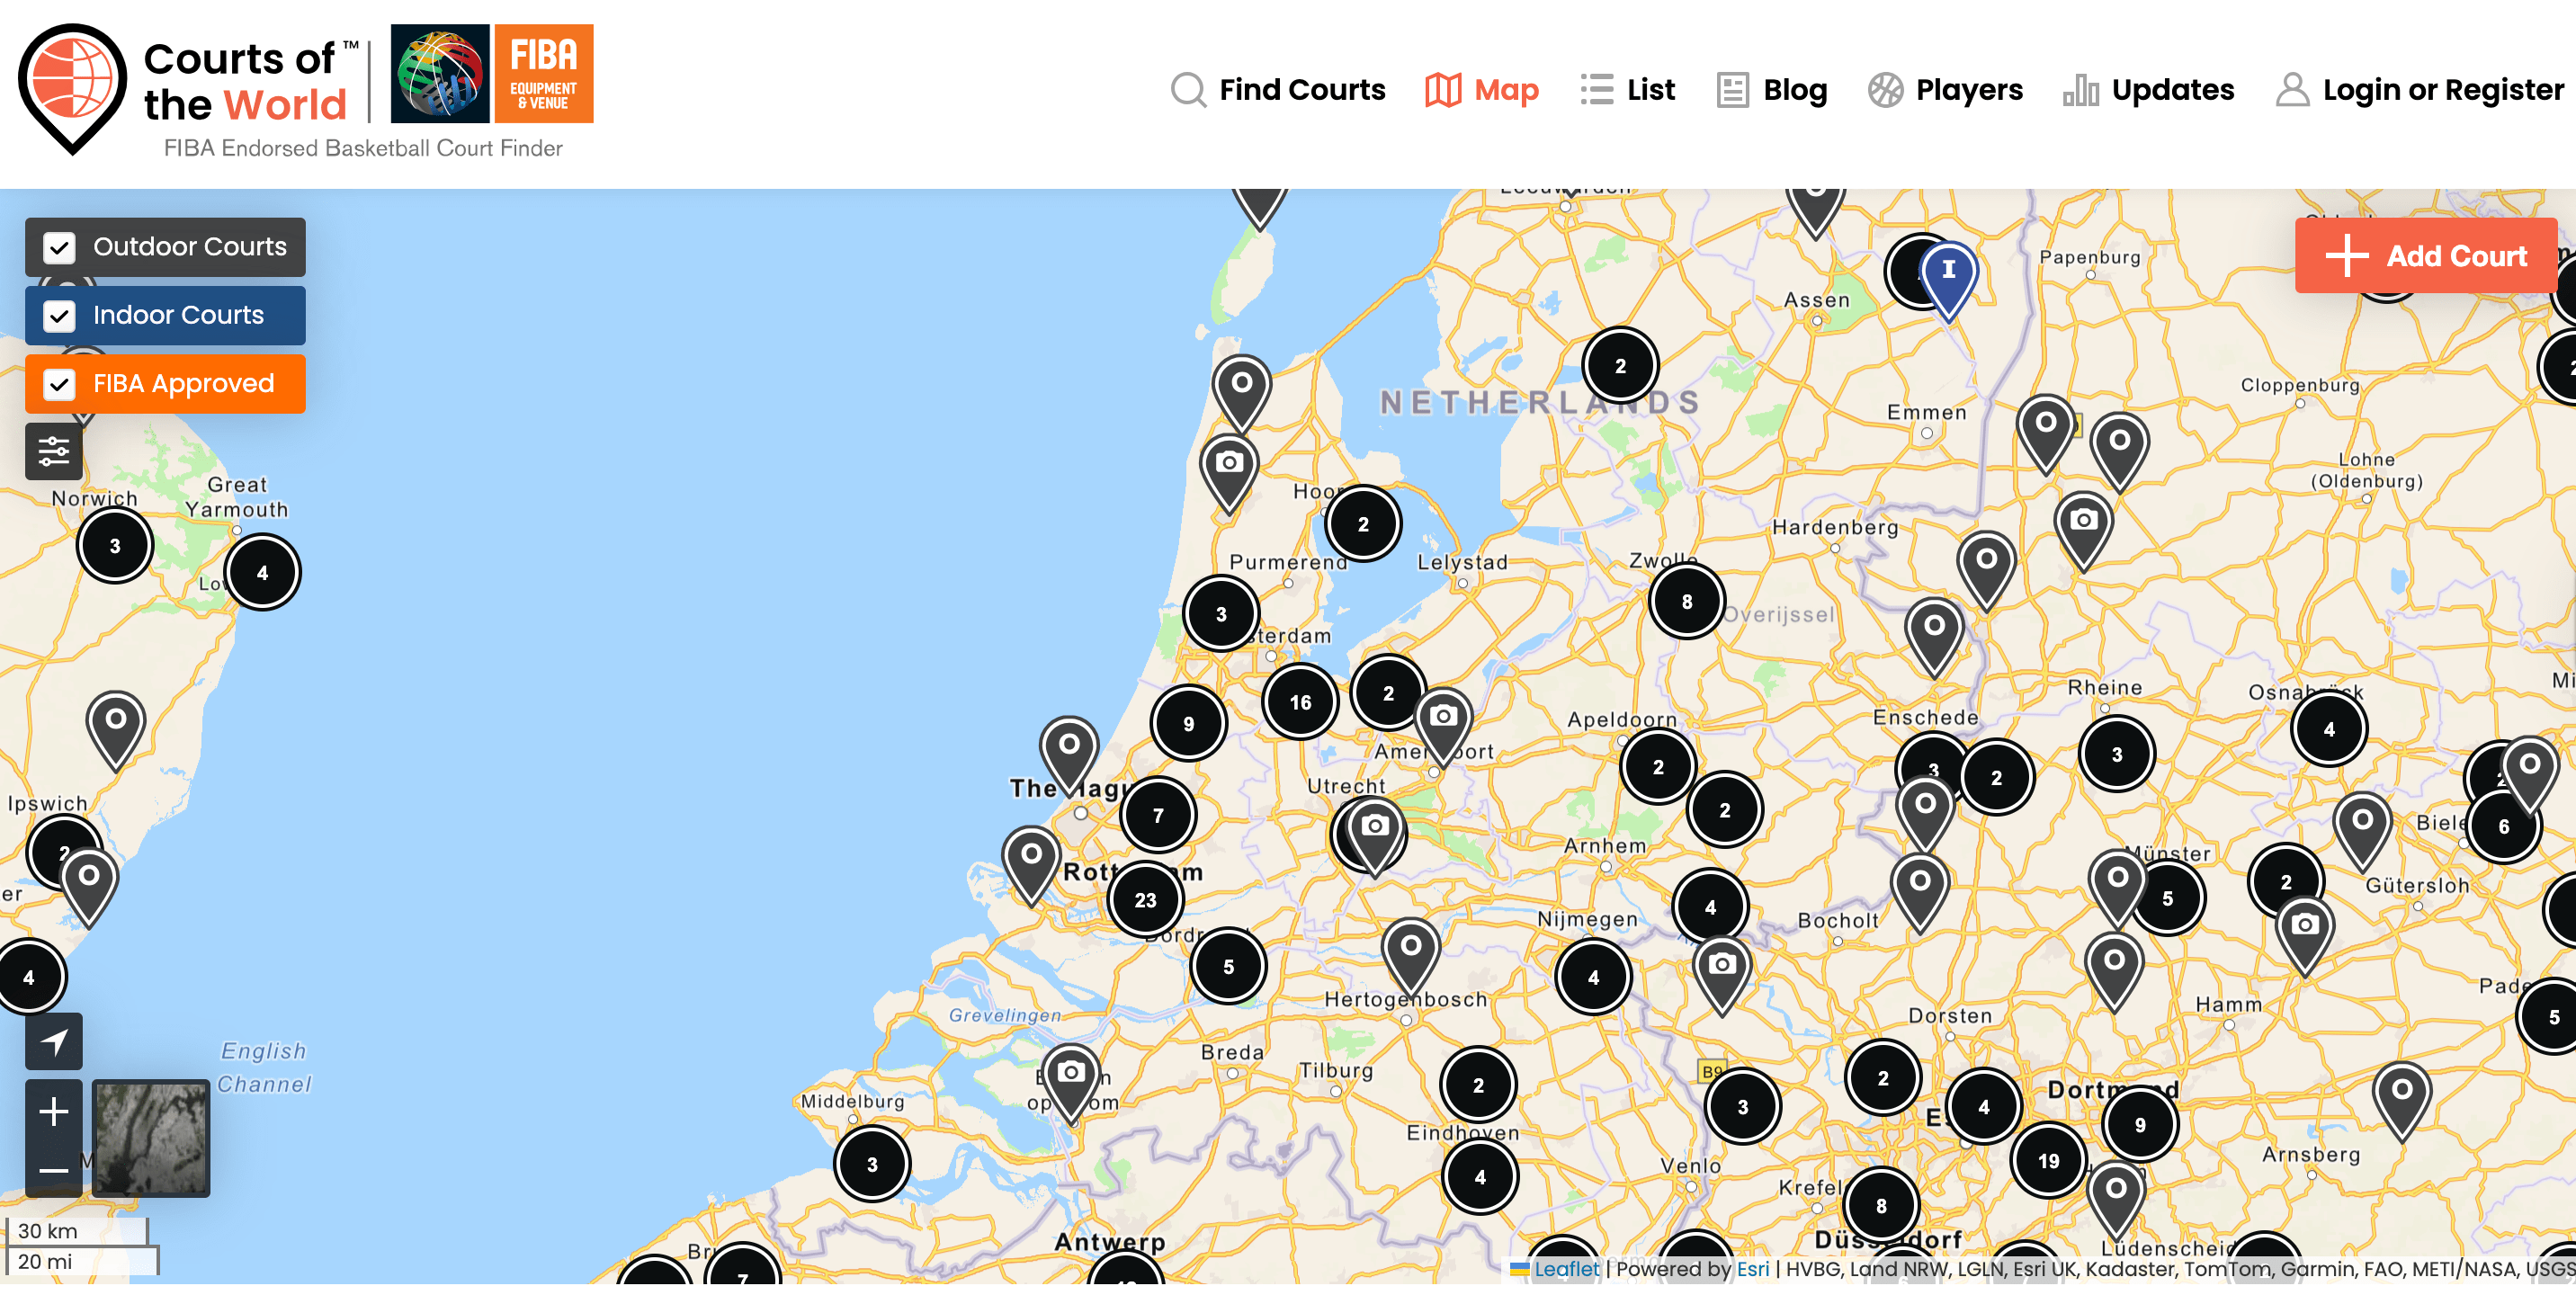Click the satellite minimap thumbnail

click(153, 1135)
